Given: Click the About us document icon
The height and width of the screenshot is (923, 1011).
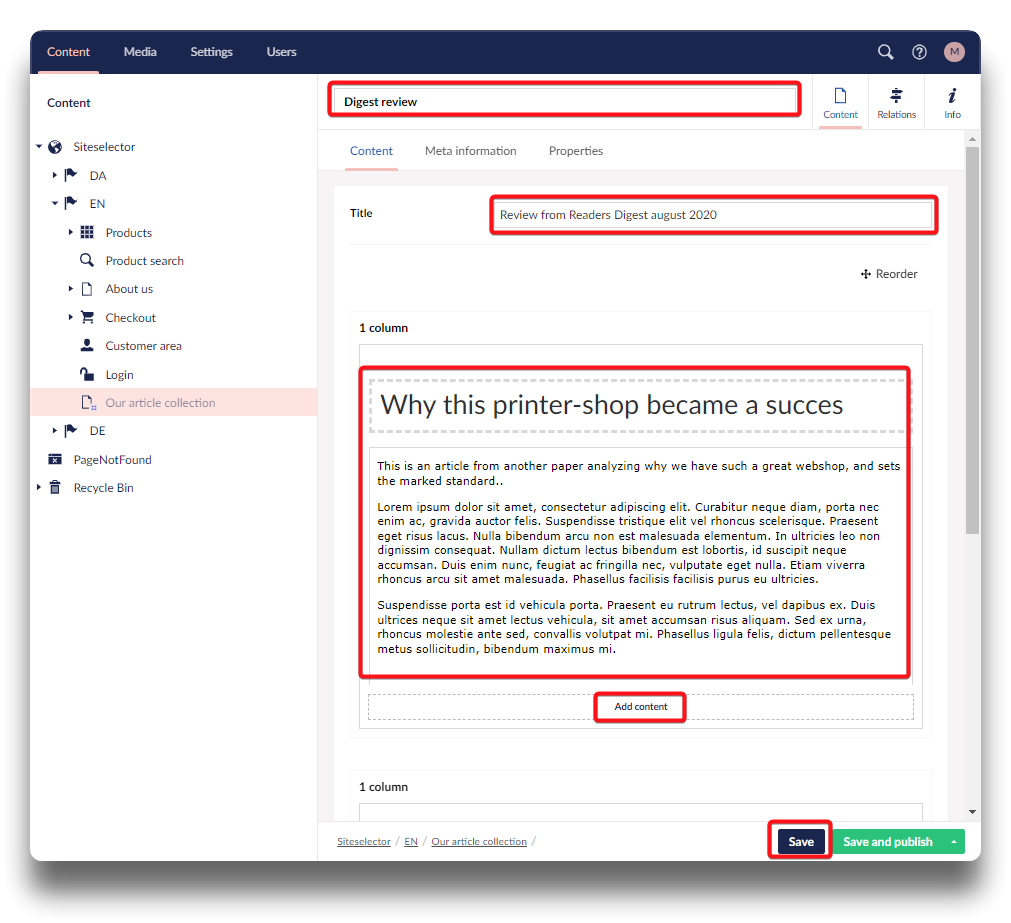Looking at the screenshot, I should click(87, 289).
